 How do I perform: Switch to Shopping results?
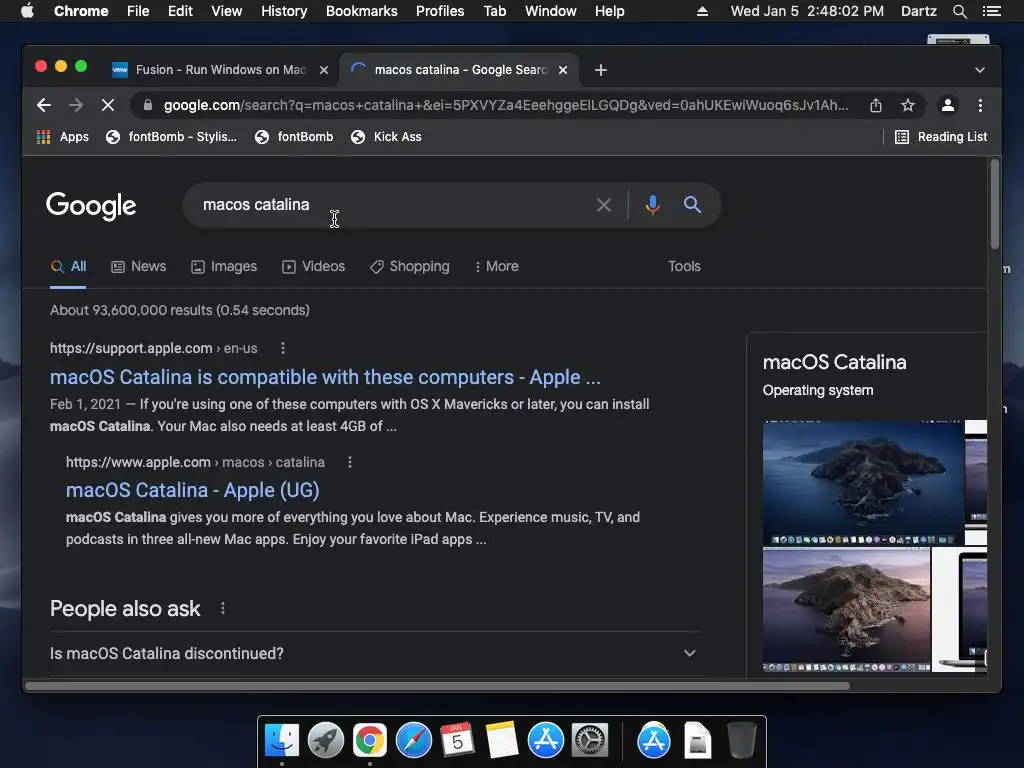409,266
